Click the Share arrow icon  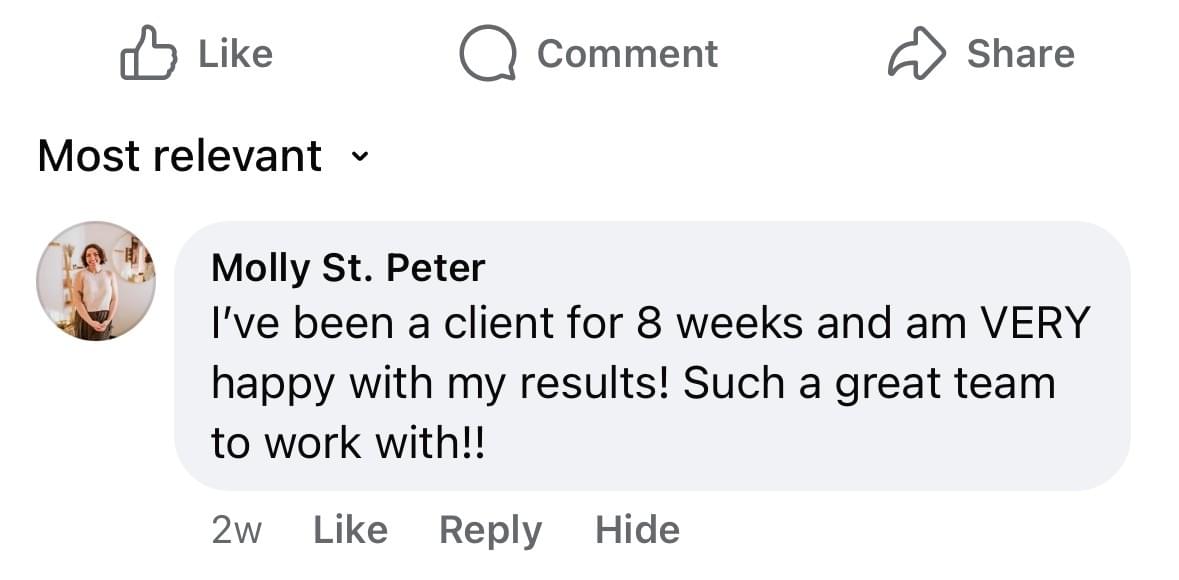click(x=916, y=54)
